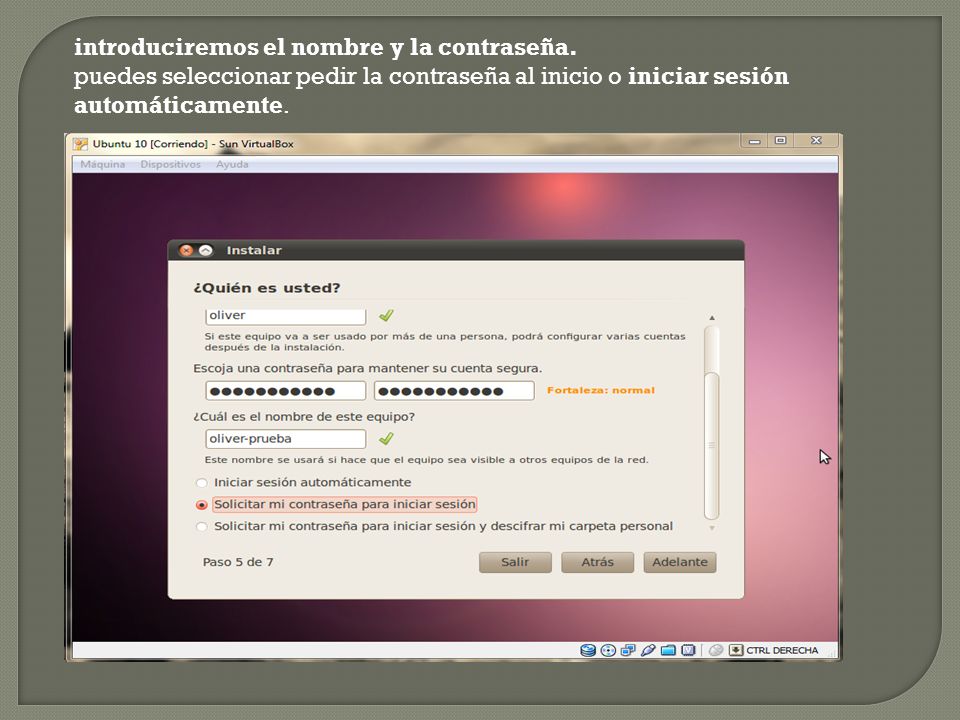Click the mouse integration status icon
960x720 pixels.
[716, 650]
